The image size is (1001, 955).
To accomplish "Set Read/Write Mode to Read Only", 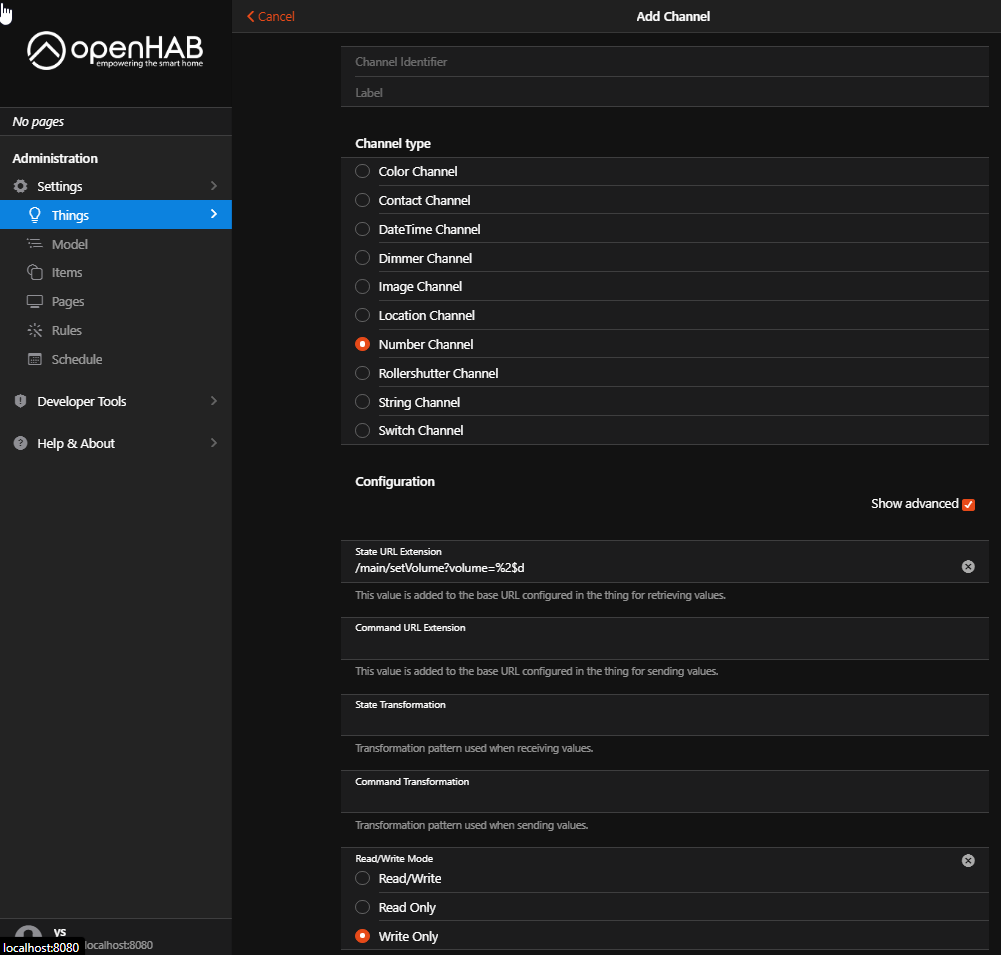I will 362,907.
